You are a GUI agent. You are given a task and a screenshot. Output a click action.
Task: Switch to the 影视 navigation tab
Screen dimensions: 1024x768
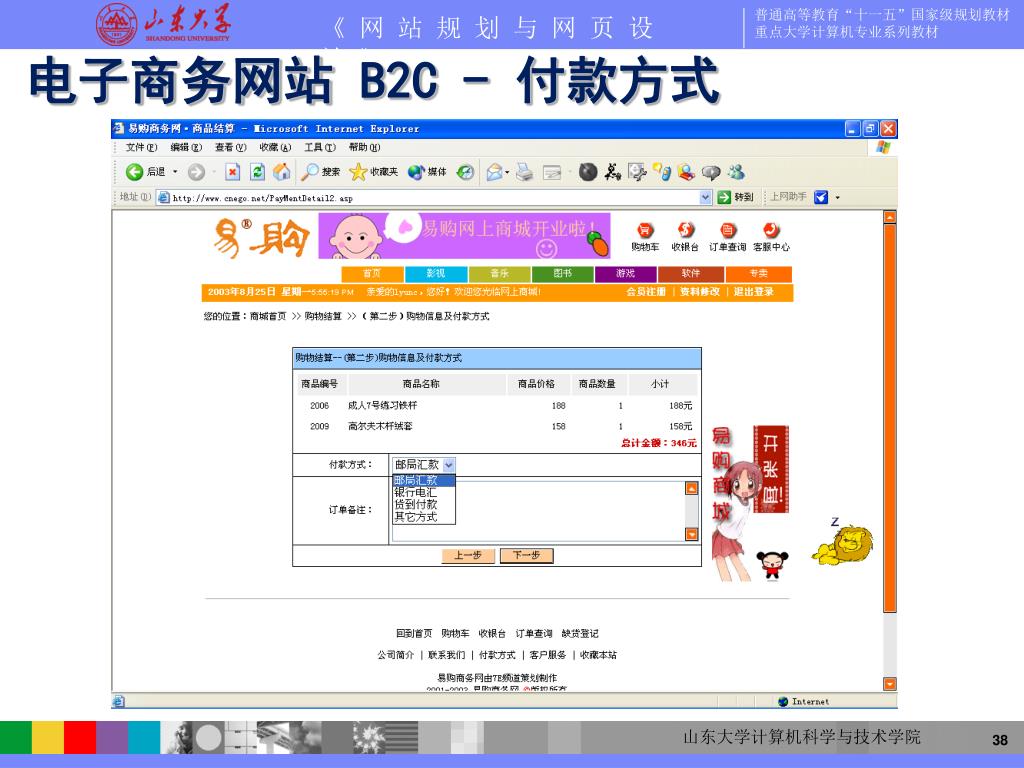point(436,273)
